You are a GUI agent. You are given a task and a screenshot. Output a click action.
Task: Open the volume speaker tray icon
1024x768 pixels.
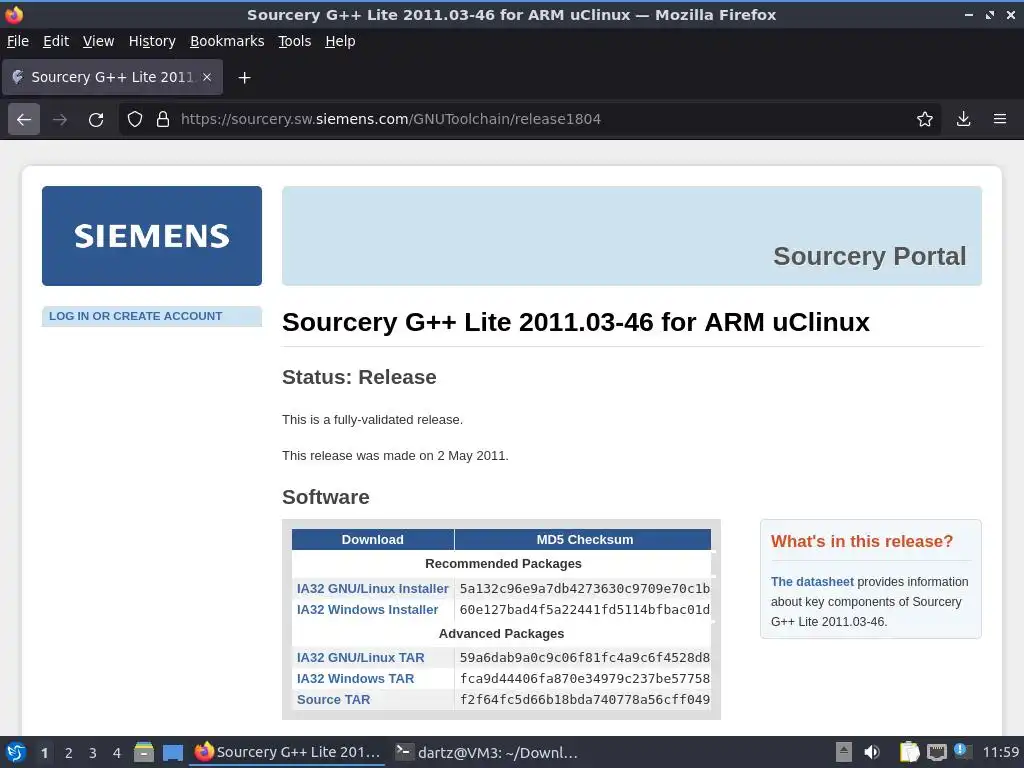coord(872,752)
